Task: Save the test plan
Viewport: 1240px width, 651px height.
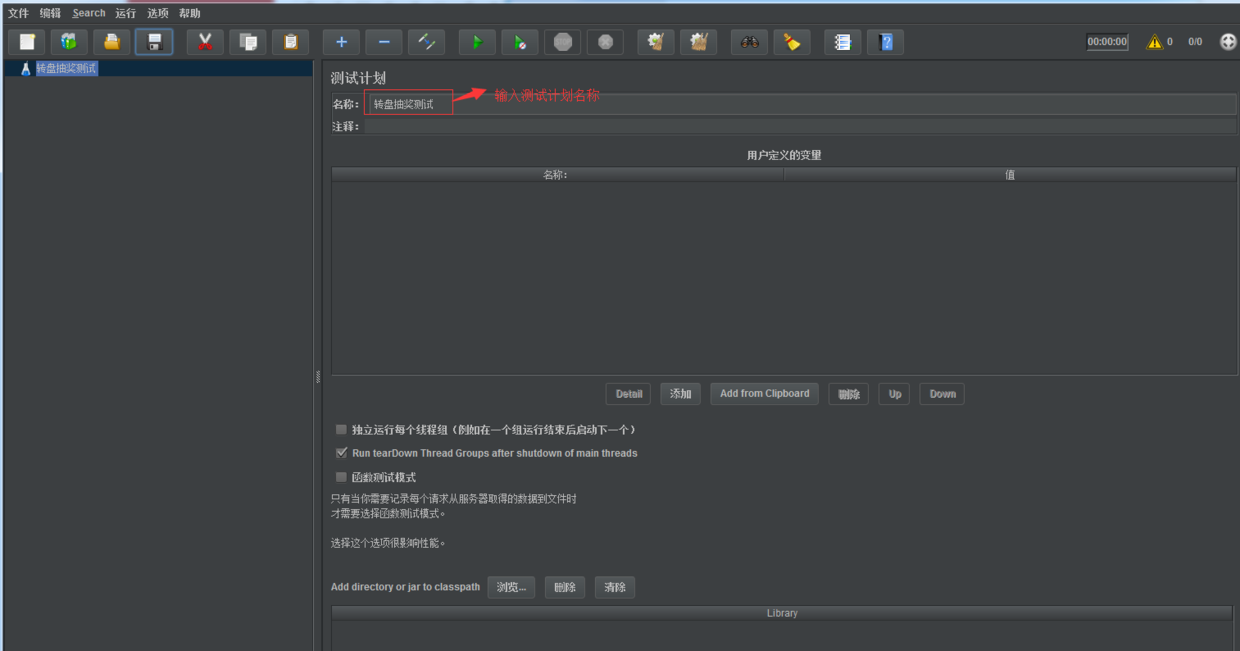Action: [153, 41]
